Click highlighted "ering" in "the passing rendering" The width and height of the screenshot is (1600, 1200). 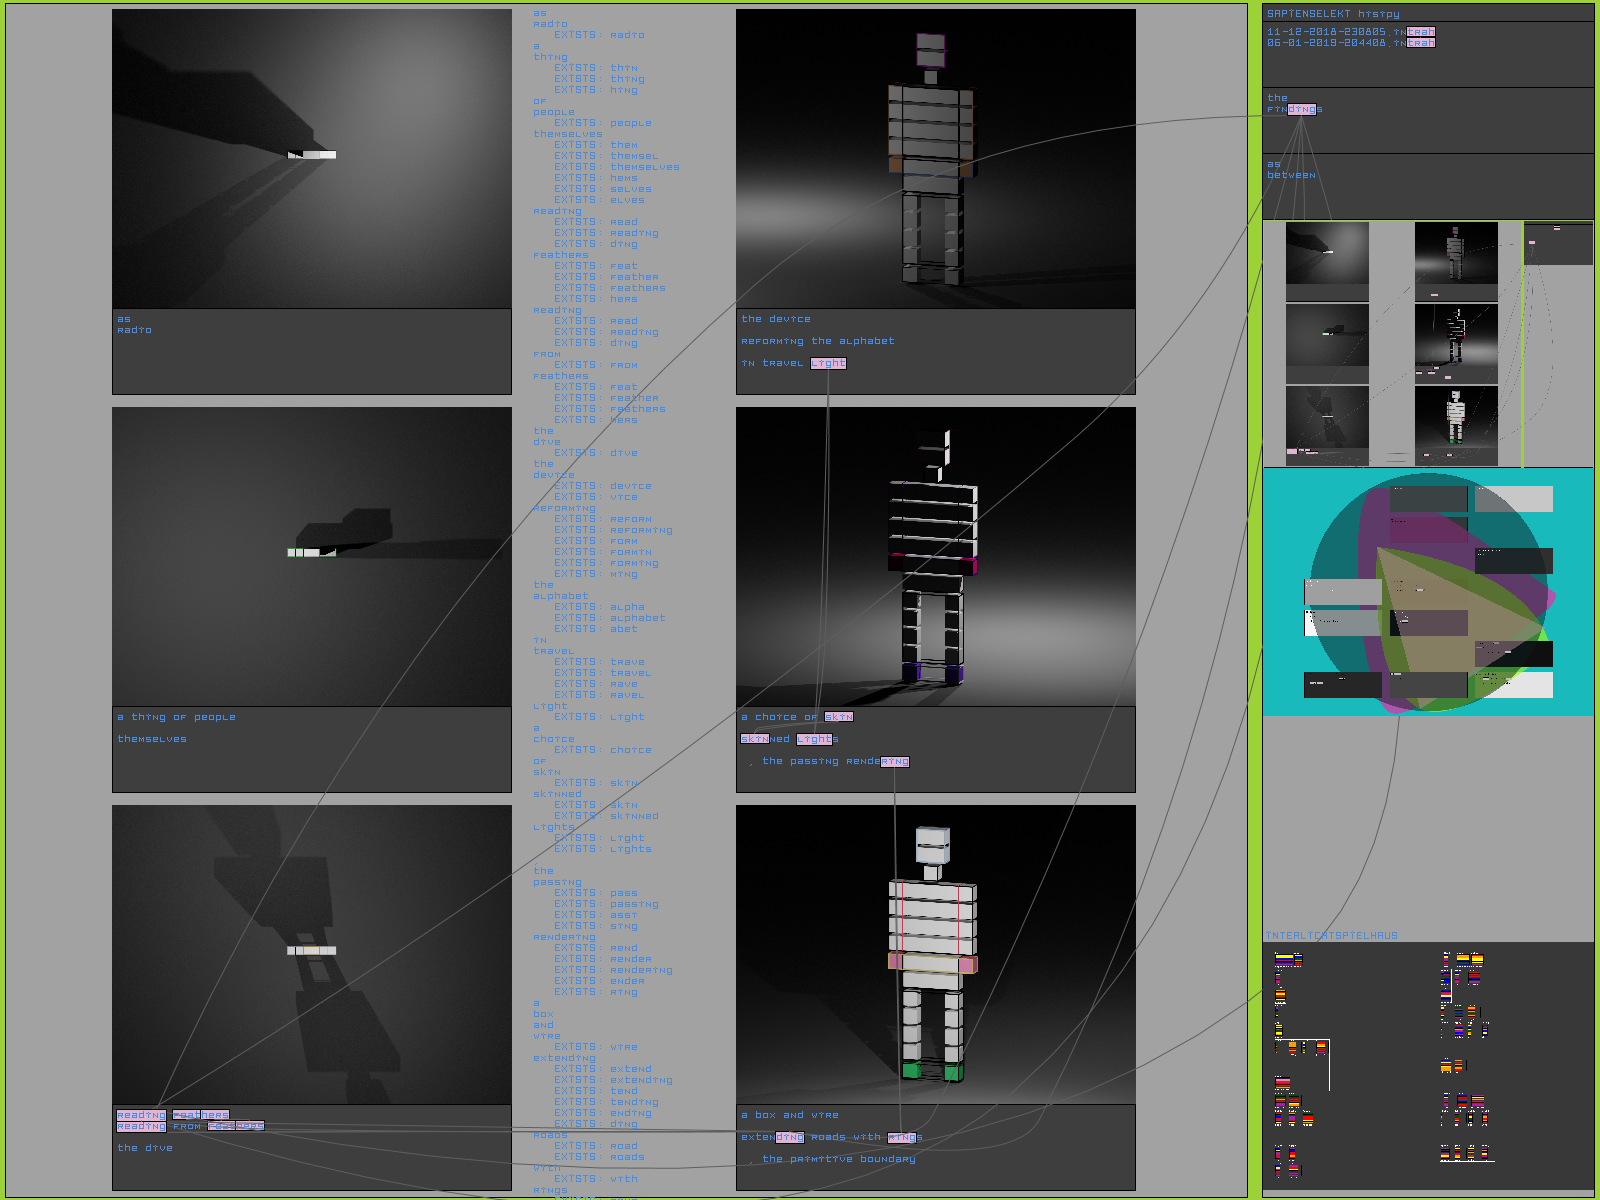(x=895, y=761)
